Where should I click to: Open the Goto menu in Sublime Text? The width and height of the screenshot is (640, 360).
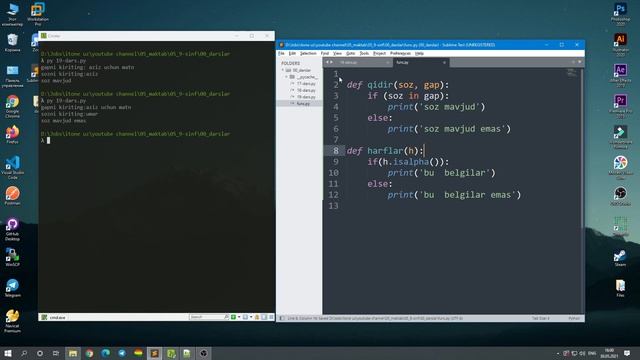click(x=350, y=53)
